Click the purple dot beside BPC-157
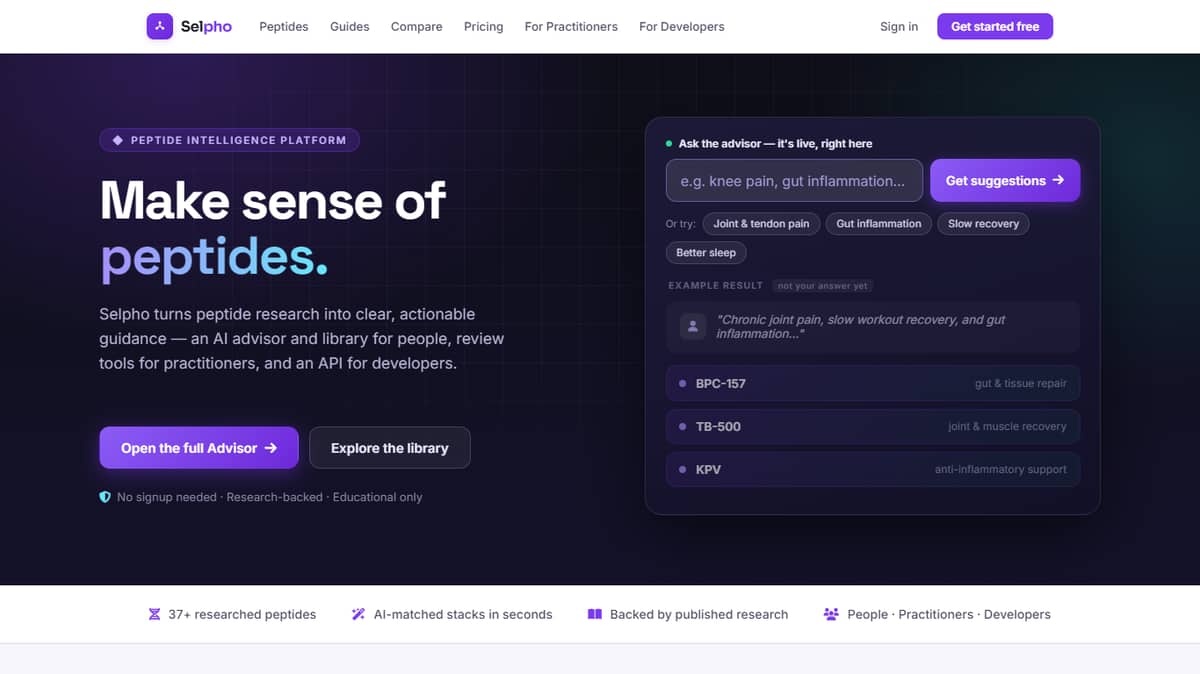The image size is (1200, 674). point(683,384)
